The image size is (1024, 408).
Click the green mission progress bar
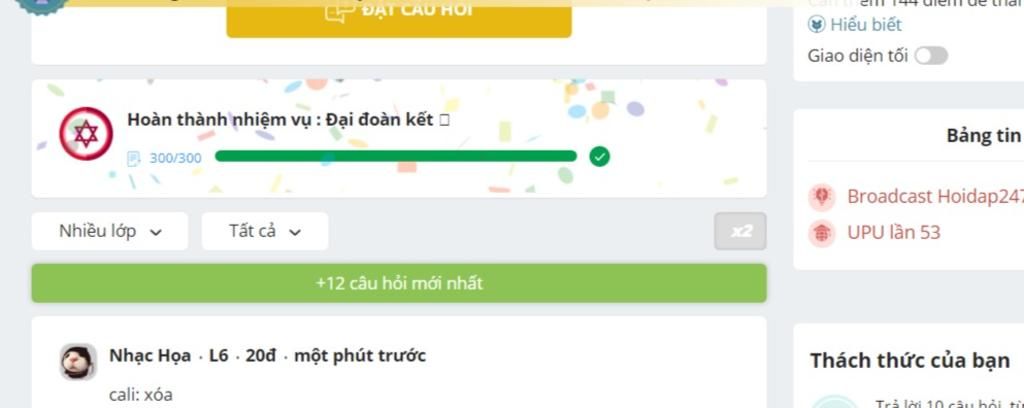(x=396, y=156)
